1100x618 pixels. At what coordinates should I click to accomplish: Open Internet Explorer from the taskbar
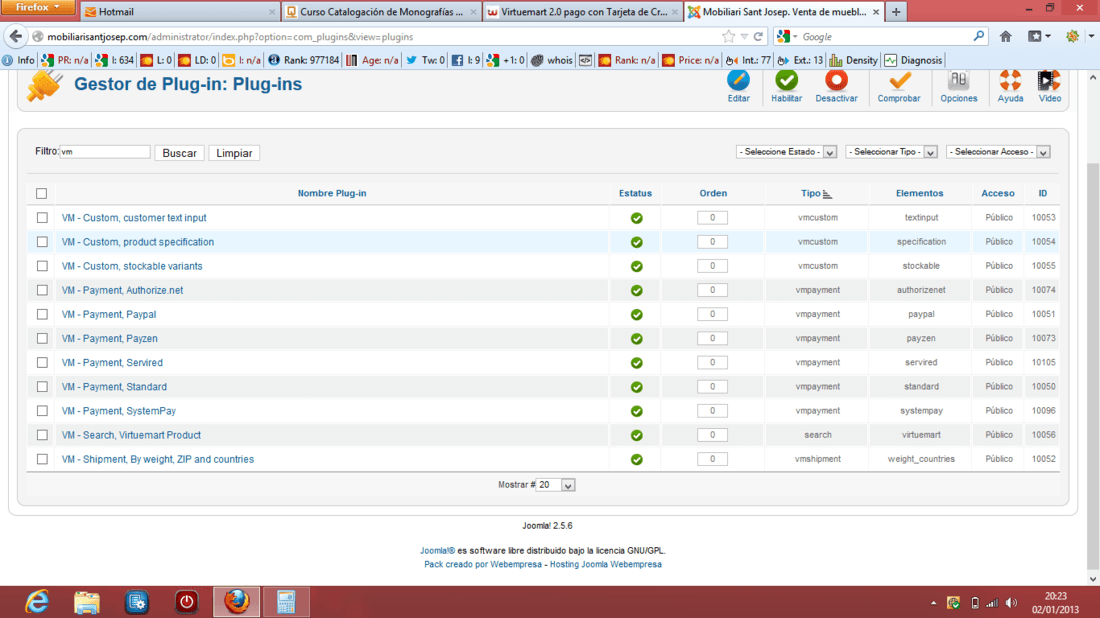tap(37, 602)
